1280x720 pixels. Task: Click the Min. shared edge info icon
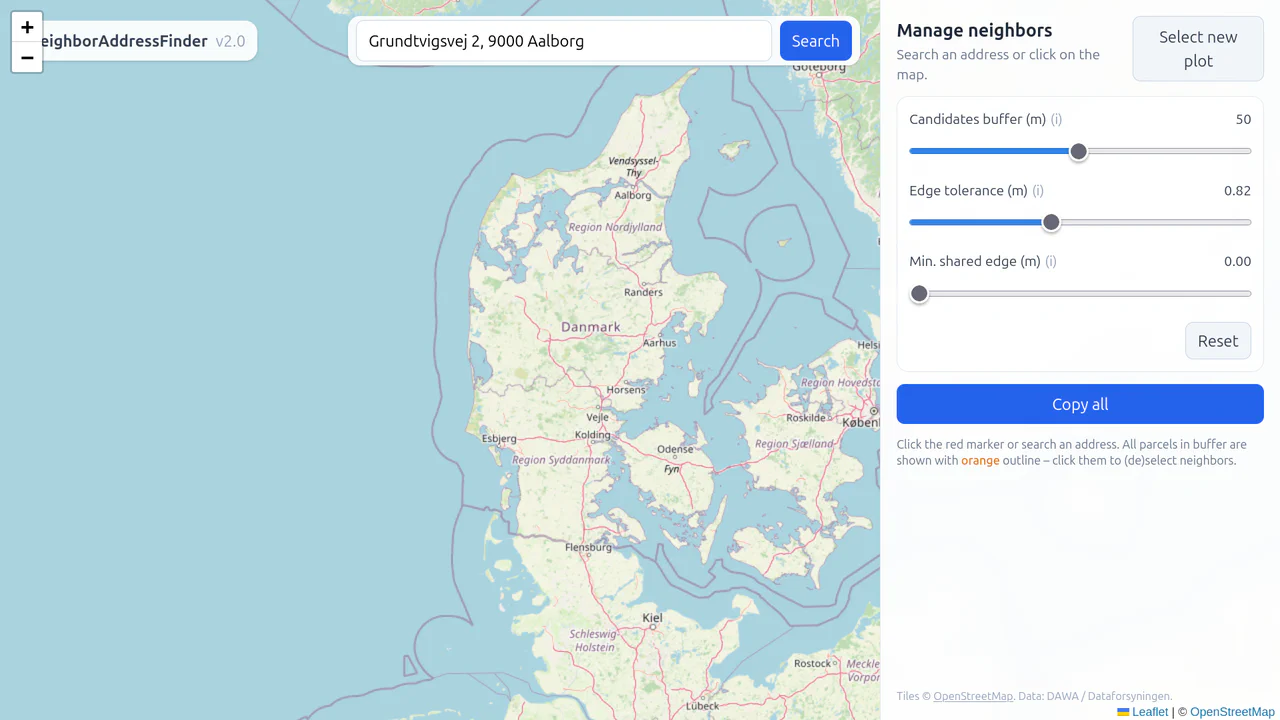[1051, 261]
